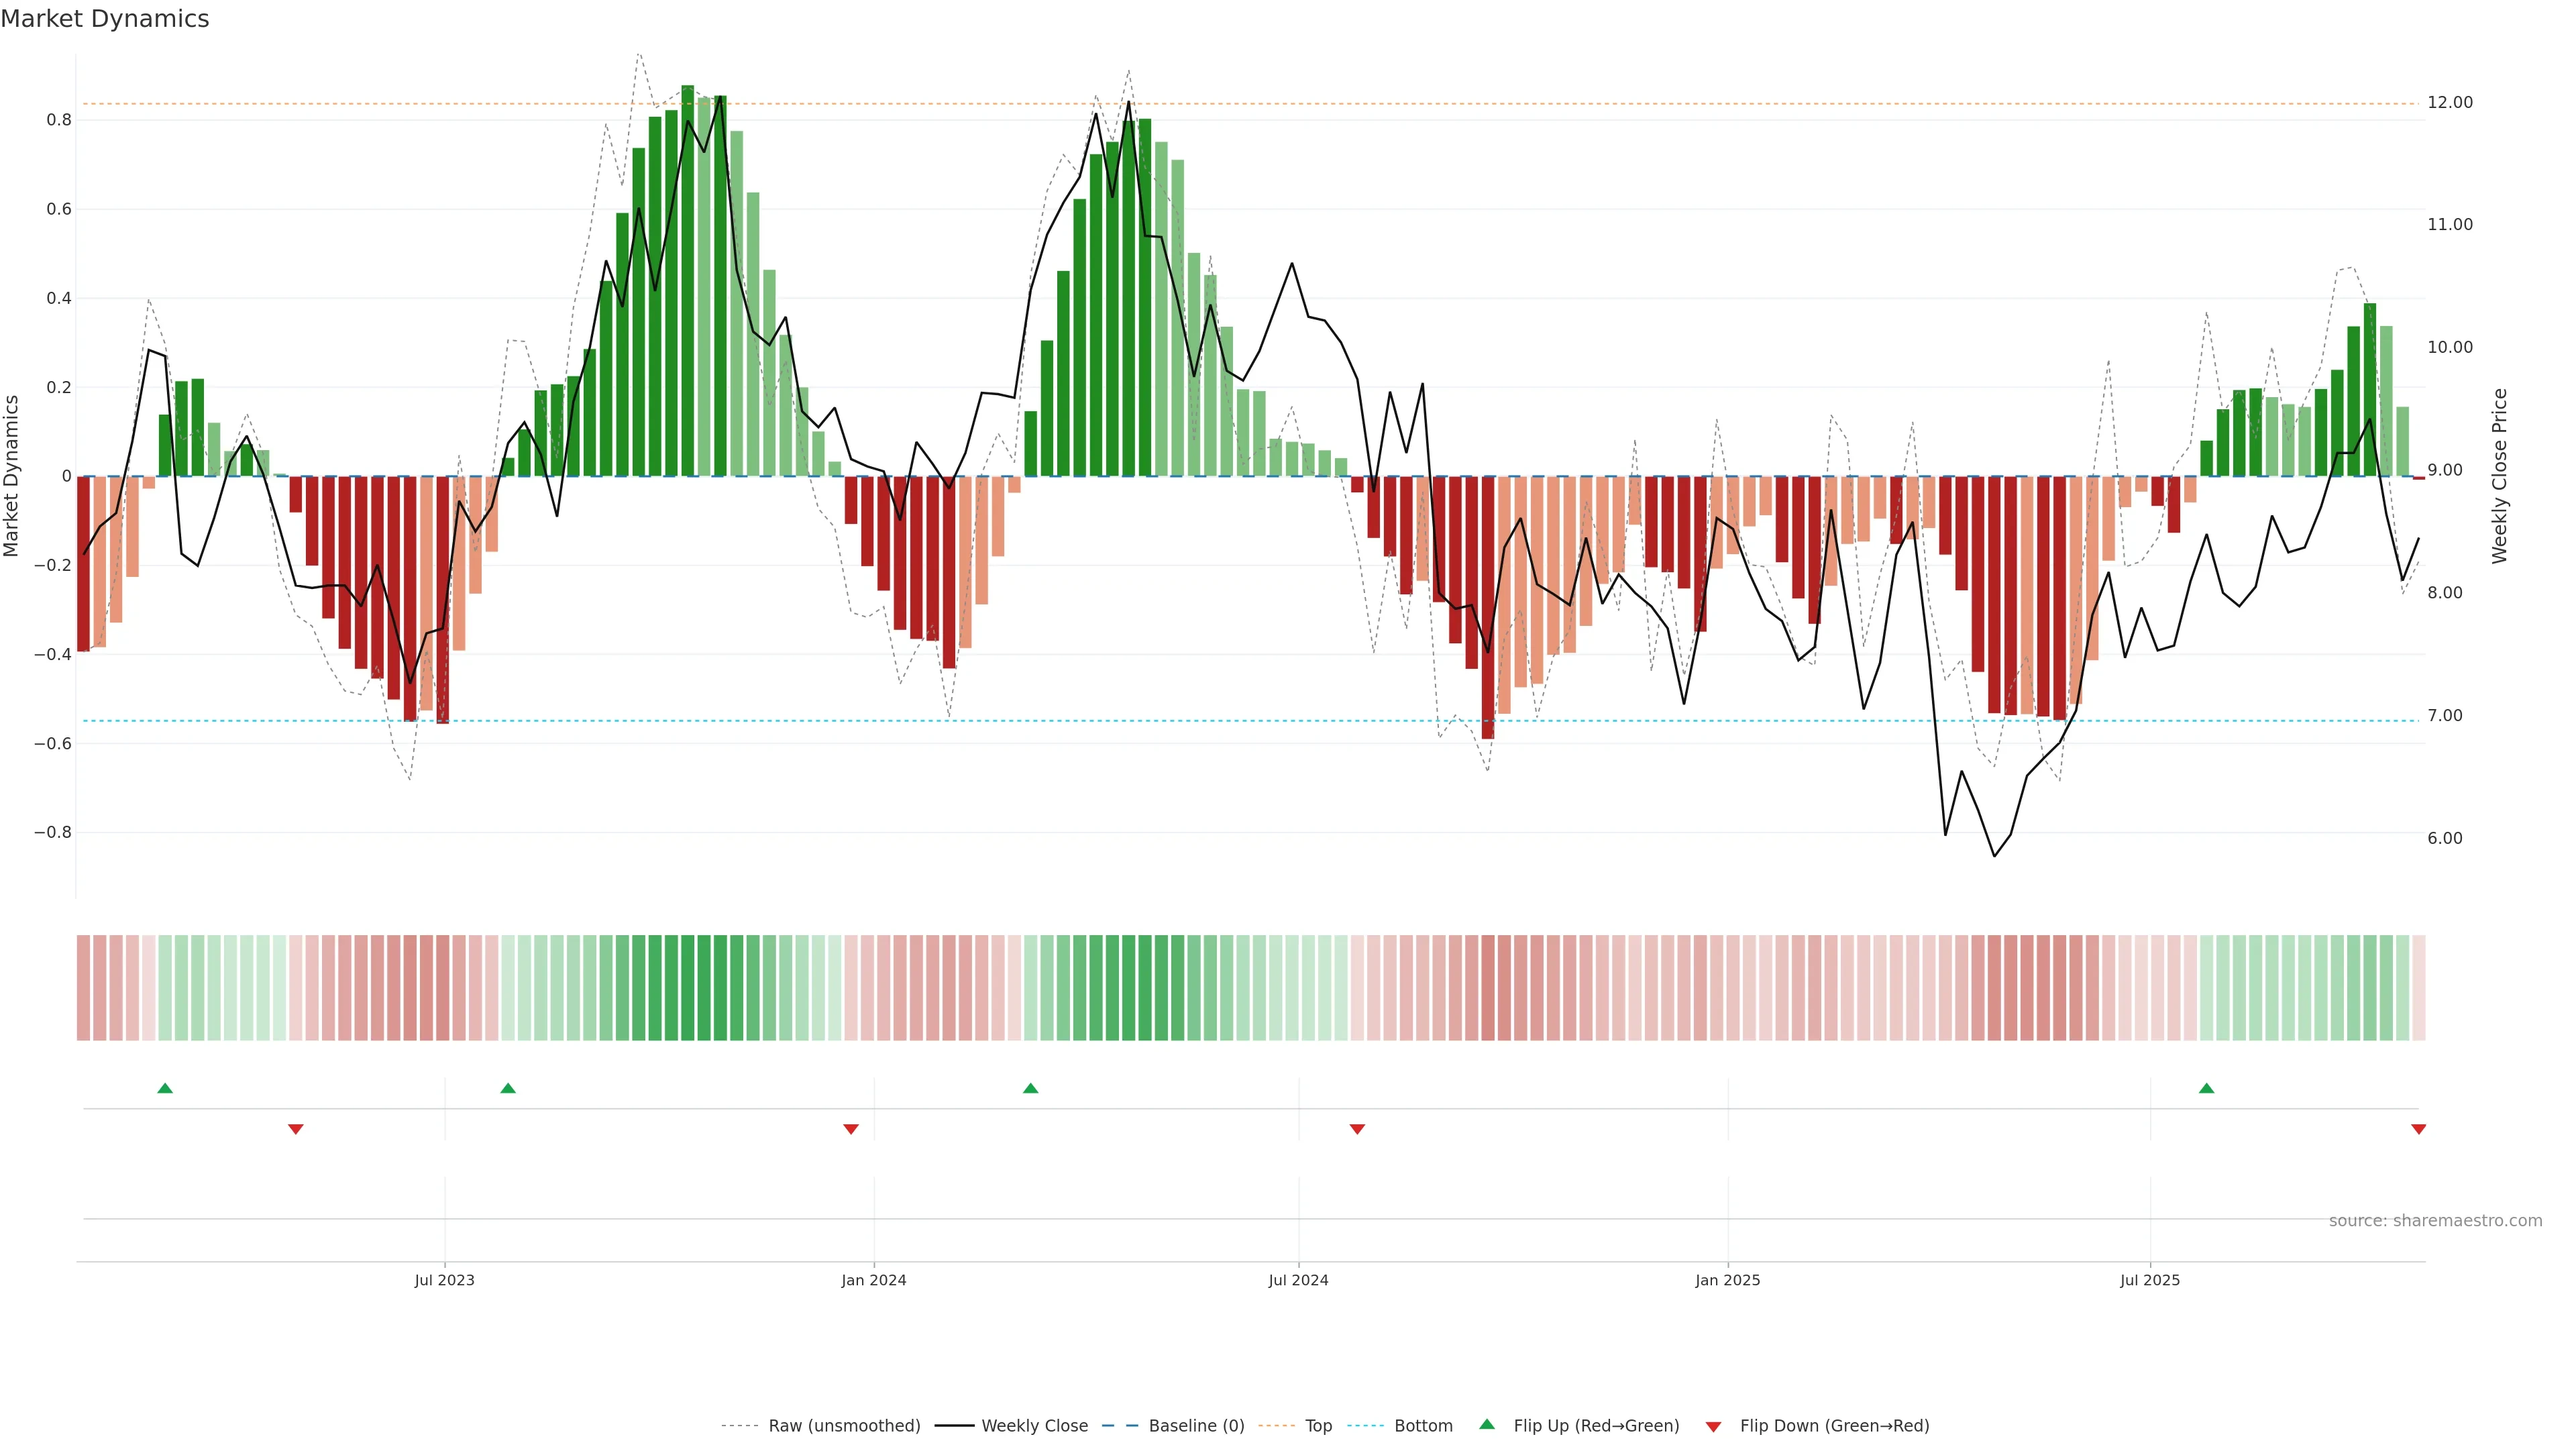Click the green flip-up triangle after Jul 2025

tap(2207, 1088)
